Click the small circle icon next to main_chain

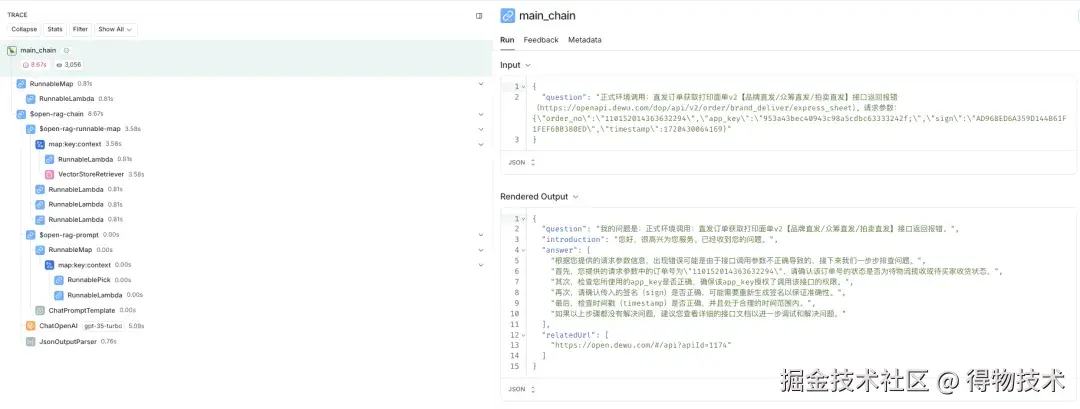tap(66, 50)
